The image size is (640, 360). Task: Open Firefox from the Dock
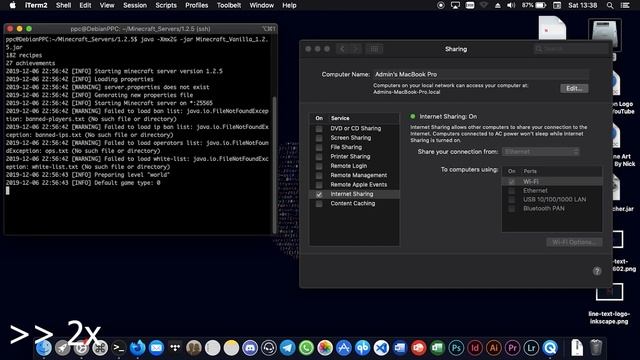[x=138, y=348]
